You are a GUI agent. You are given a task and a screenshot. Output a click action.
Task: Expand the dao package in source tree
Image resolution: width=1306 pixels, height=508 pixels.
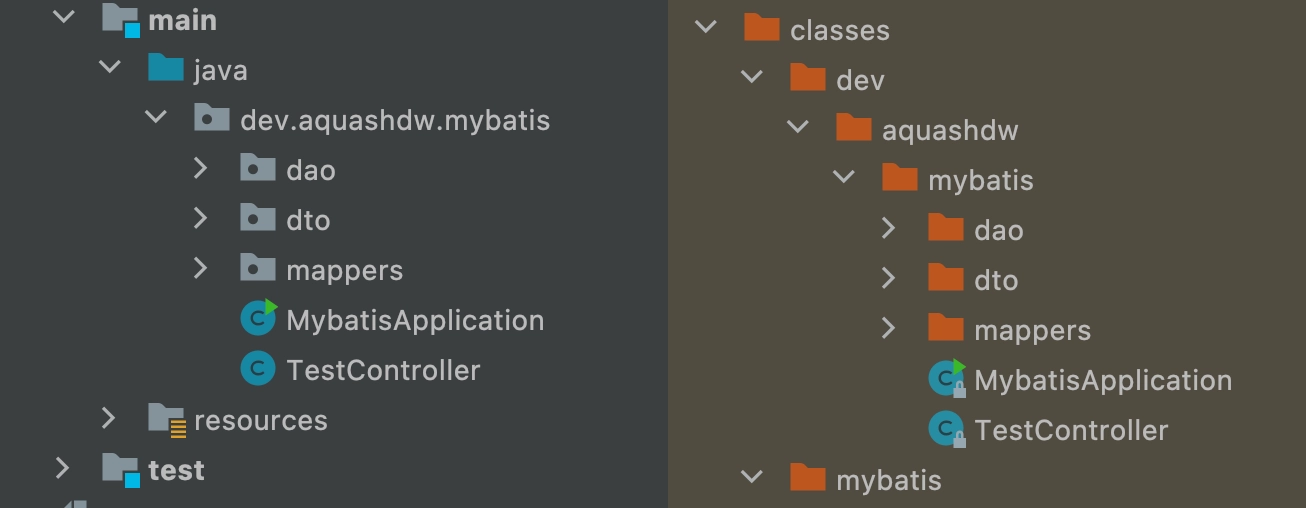[200, 168]
